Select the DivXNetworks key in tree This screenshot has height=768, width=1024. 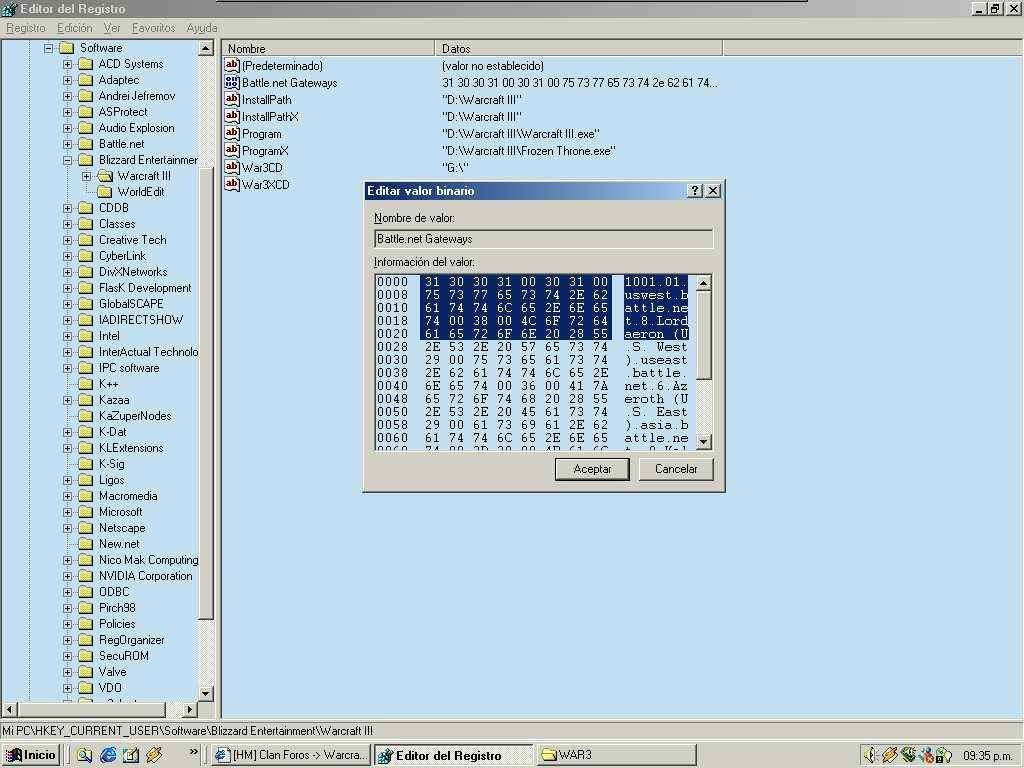point(133,272)
